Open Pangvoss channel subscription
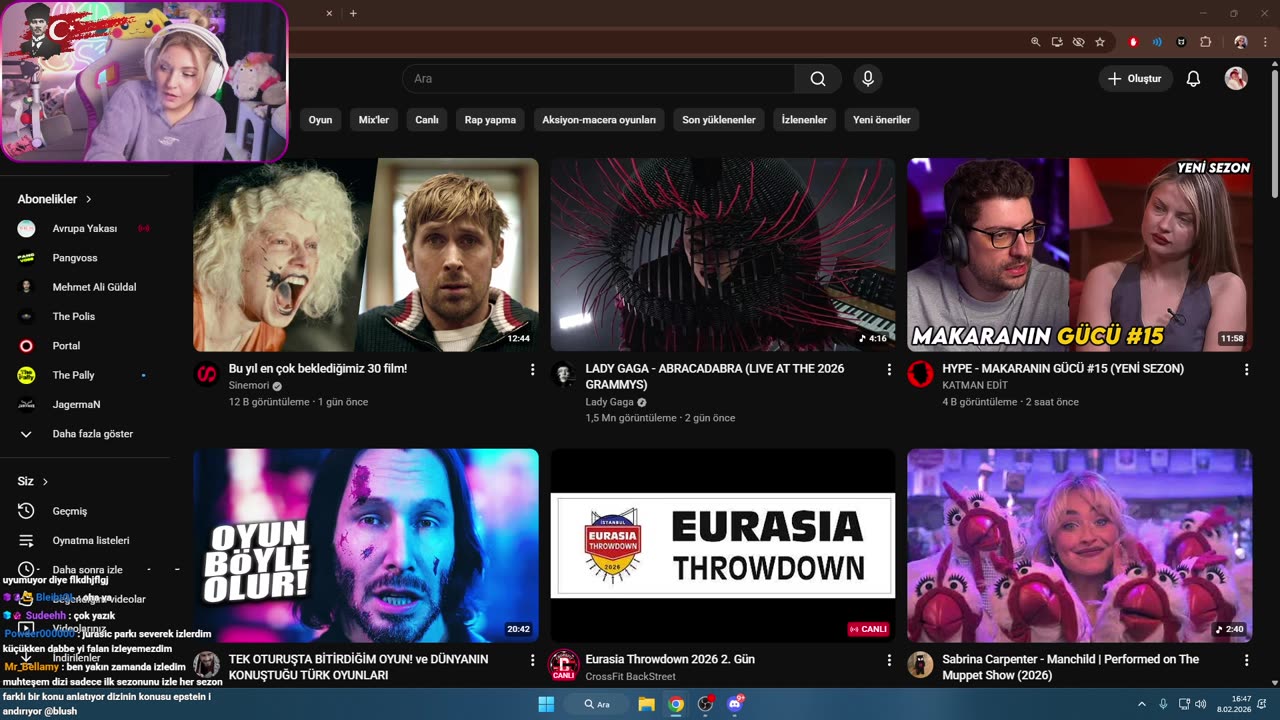Screen dimensions: 1280x720 pos(85,258)
